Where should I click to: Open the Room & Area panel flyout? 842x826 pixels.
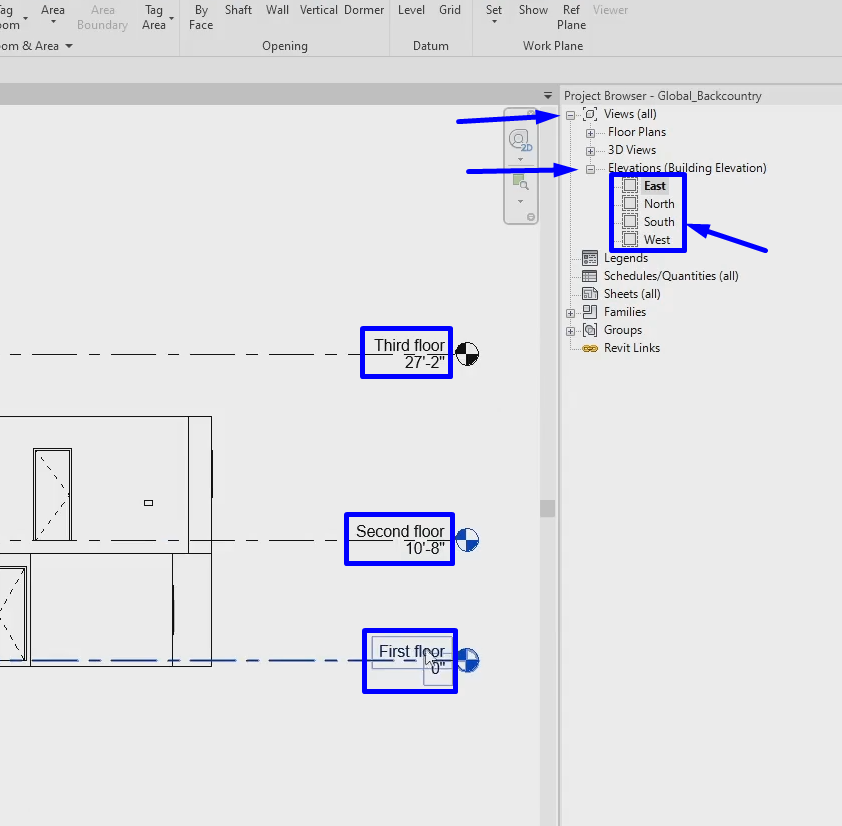tap(68, 45)
